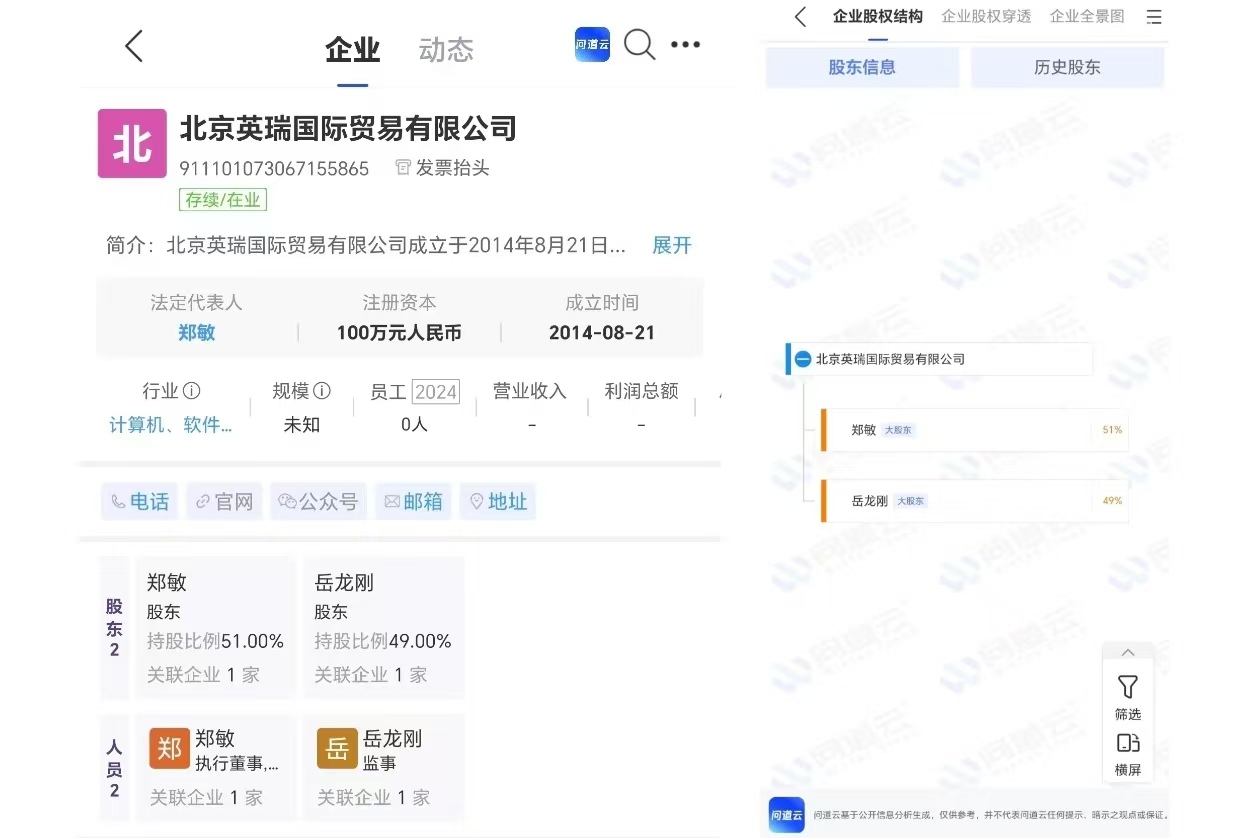This screenshot has height=838, width=1242.
Task: Expand the company 简介 with 展开
Action: click(671, 245)
